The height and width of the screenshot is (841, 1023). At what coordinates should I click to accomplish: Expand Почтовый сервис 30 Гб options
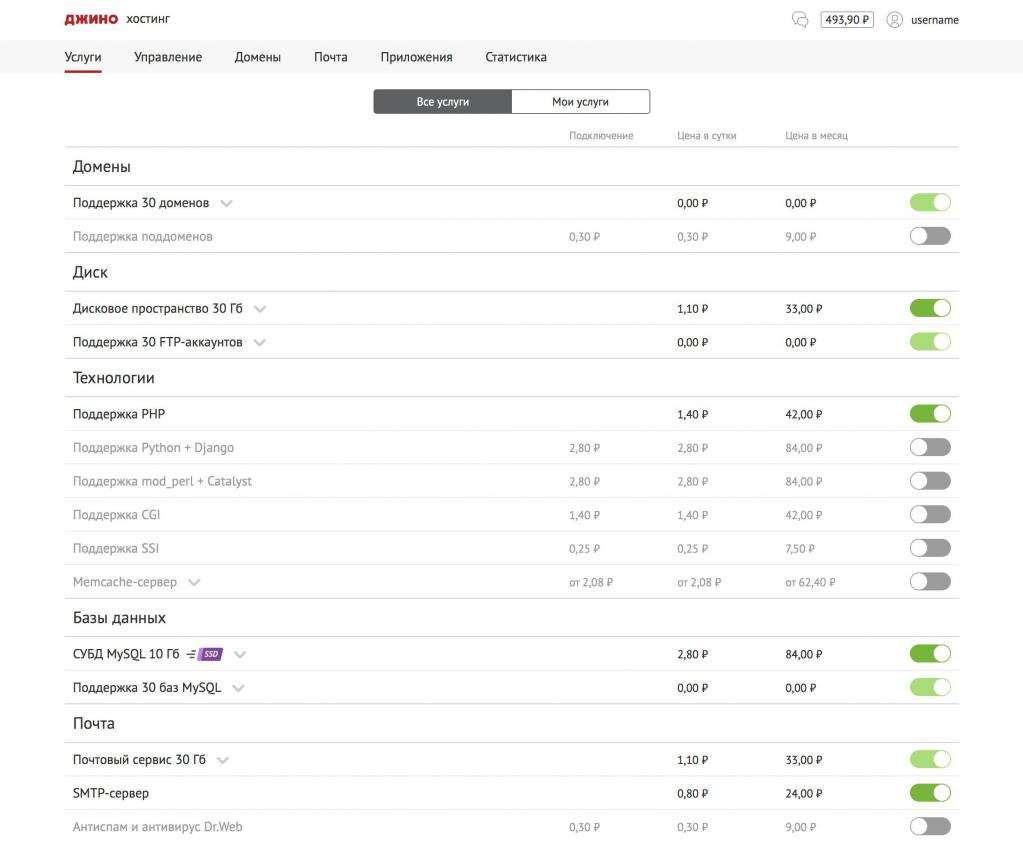(x=223, y=760)
